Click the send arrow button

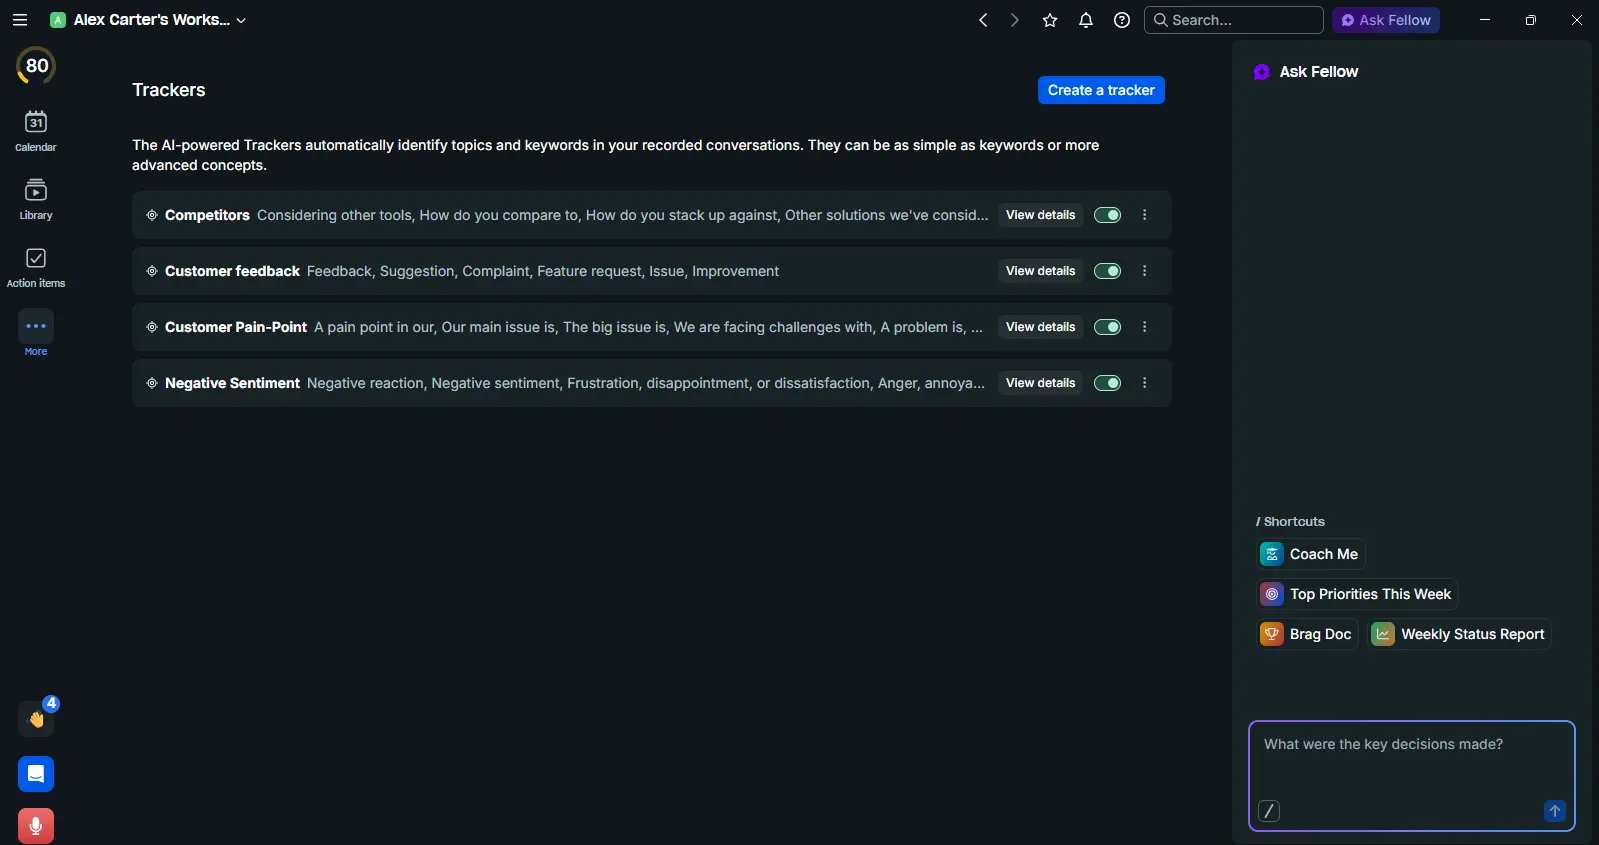pyautogui.click(x=1554, y=811)
